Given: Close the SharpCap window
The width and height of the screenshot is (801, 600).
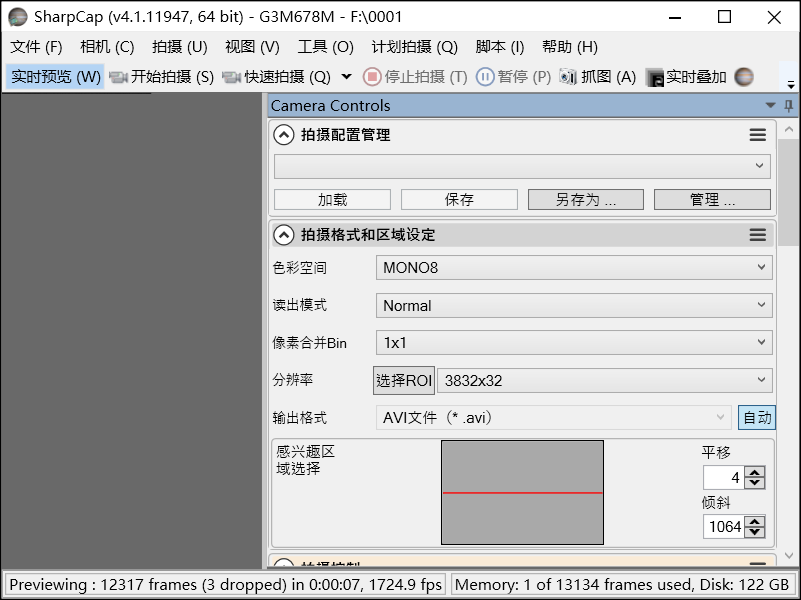Looking at the screenshot, I should [x=774, y=17].
